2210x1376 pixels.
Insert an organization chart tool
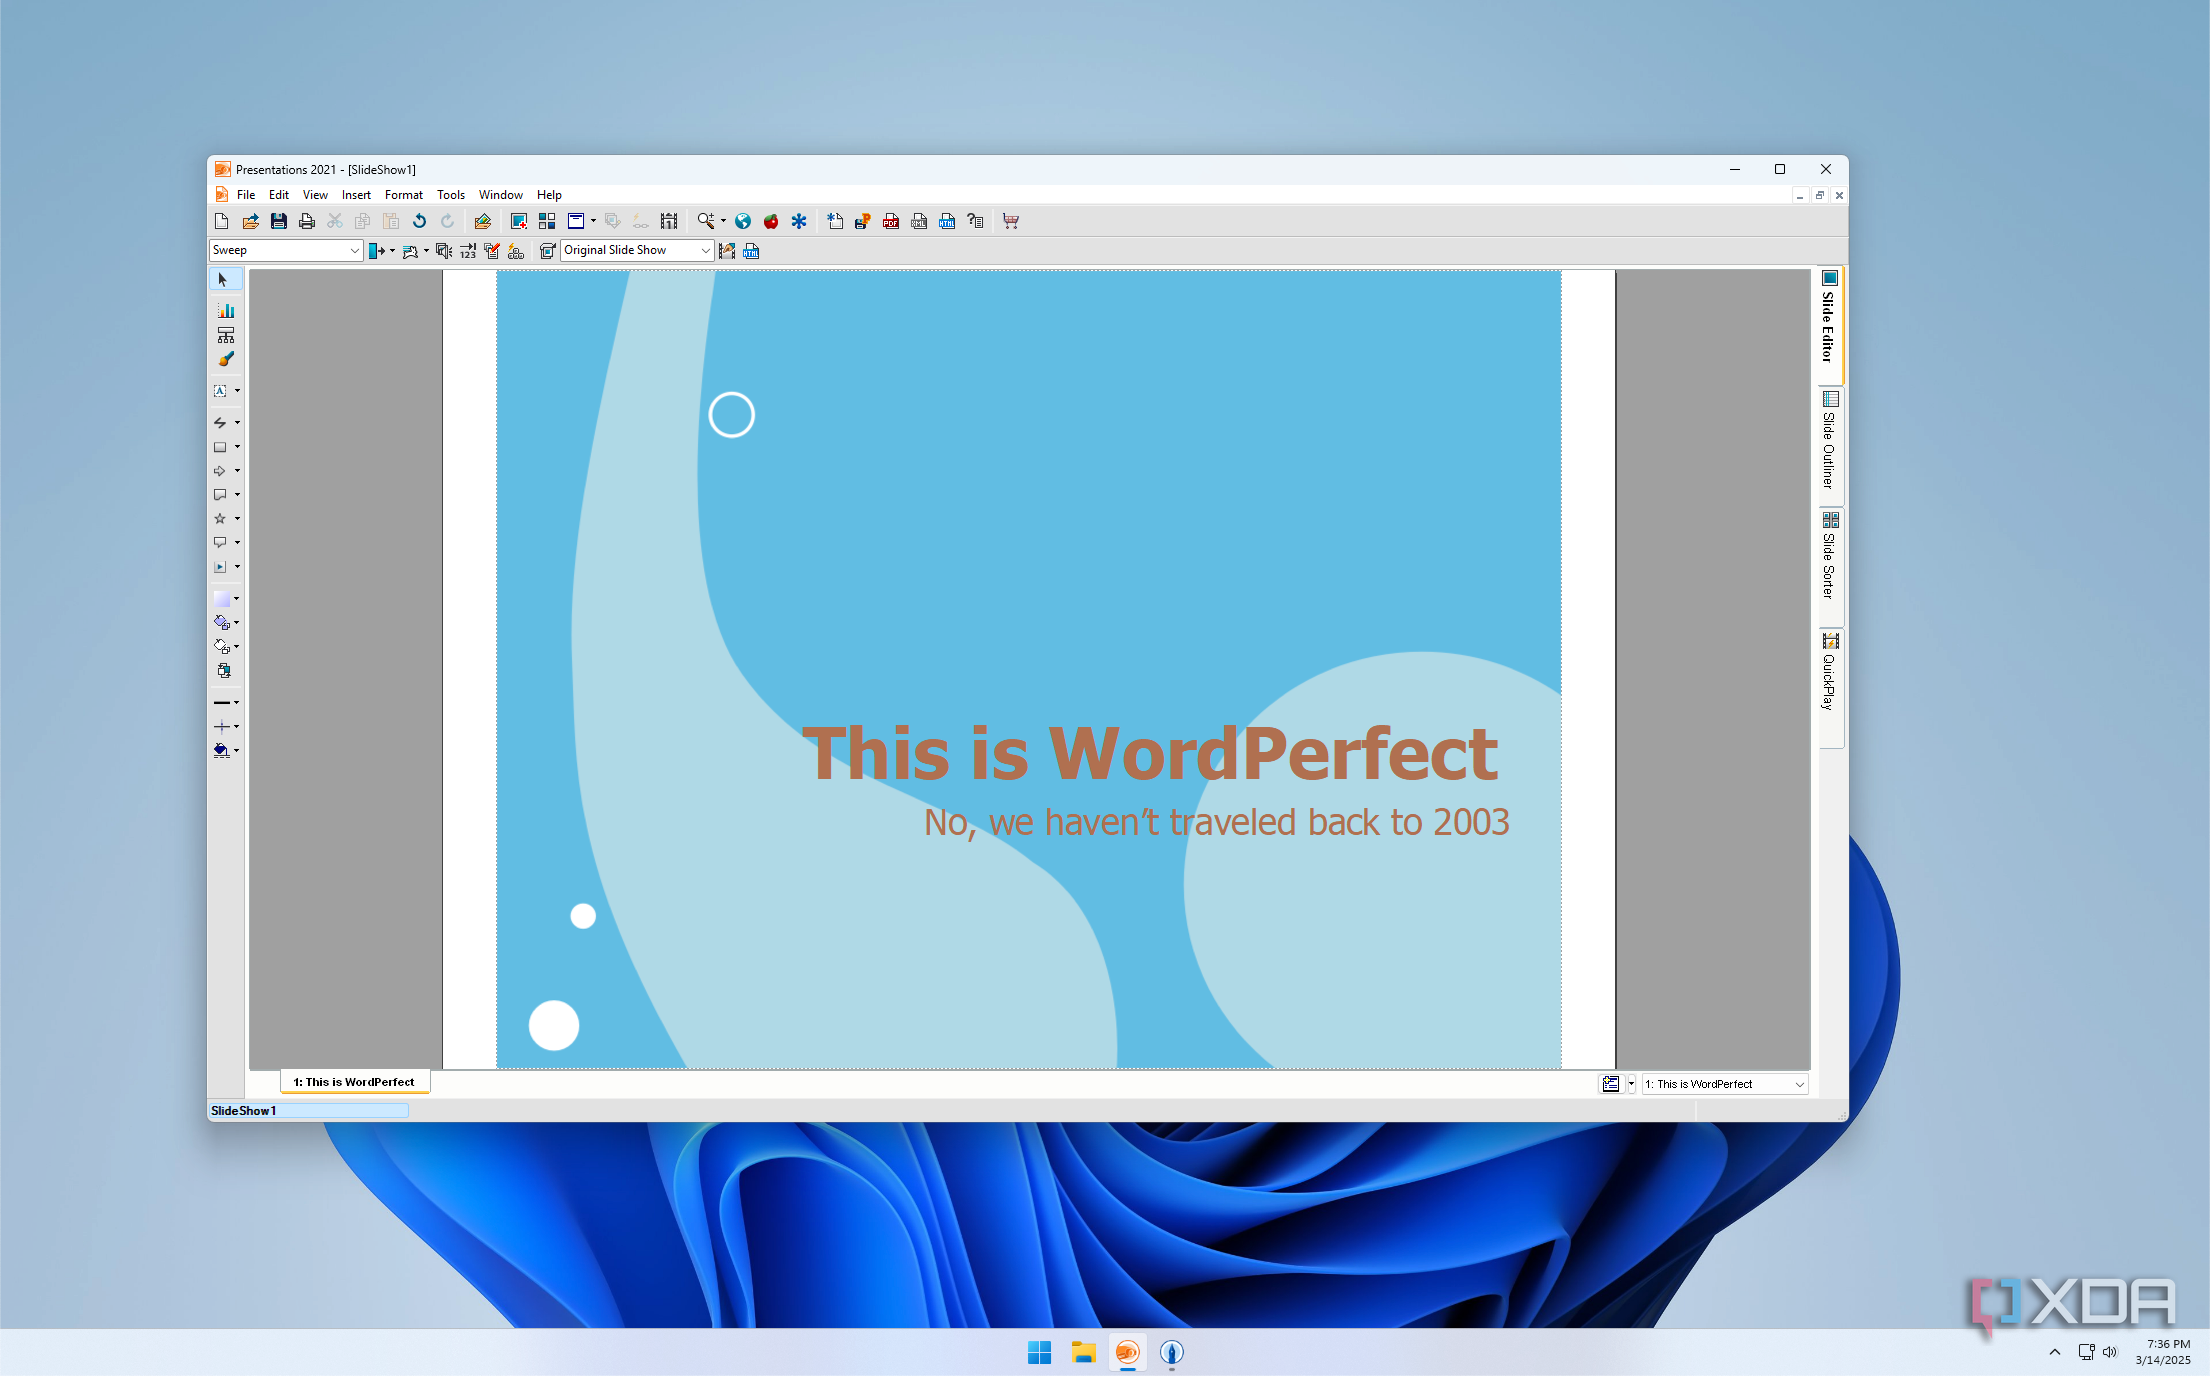[x=226, y=335]
